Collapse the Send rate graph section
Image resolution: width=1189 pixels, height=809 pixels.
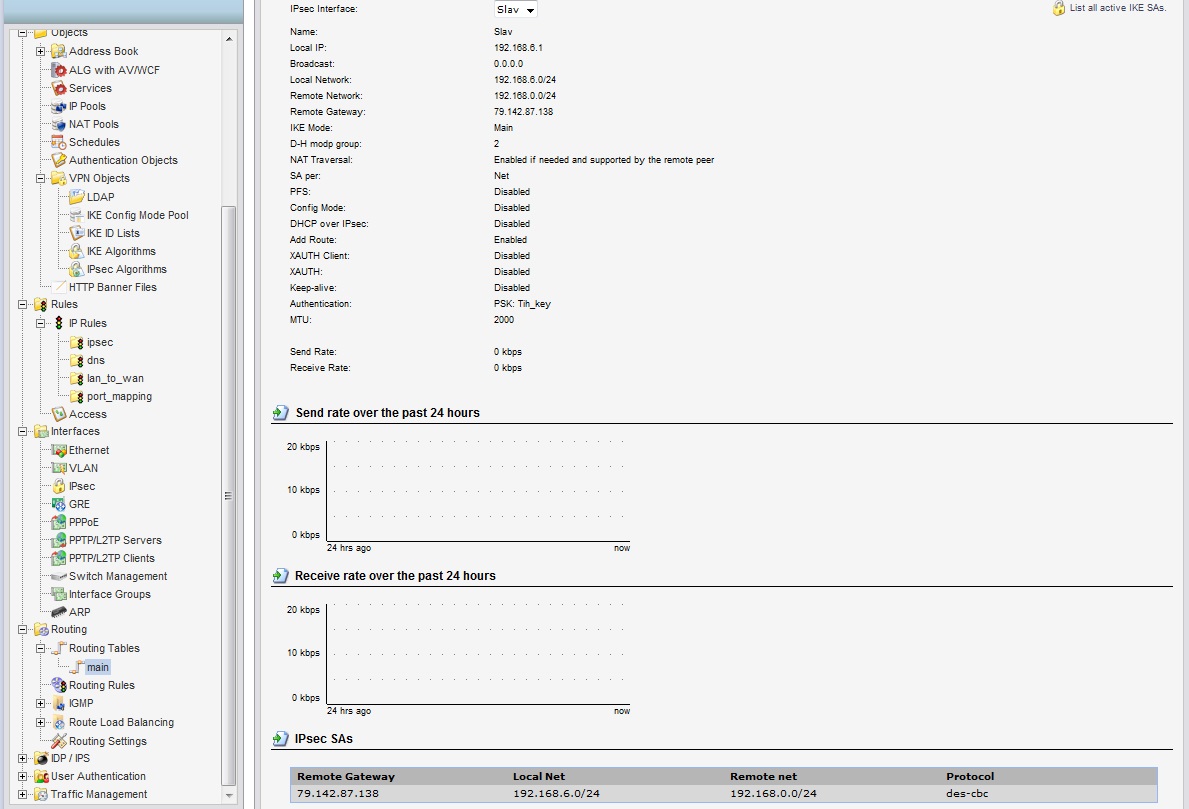pos(280,412)
